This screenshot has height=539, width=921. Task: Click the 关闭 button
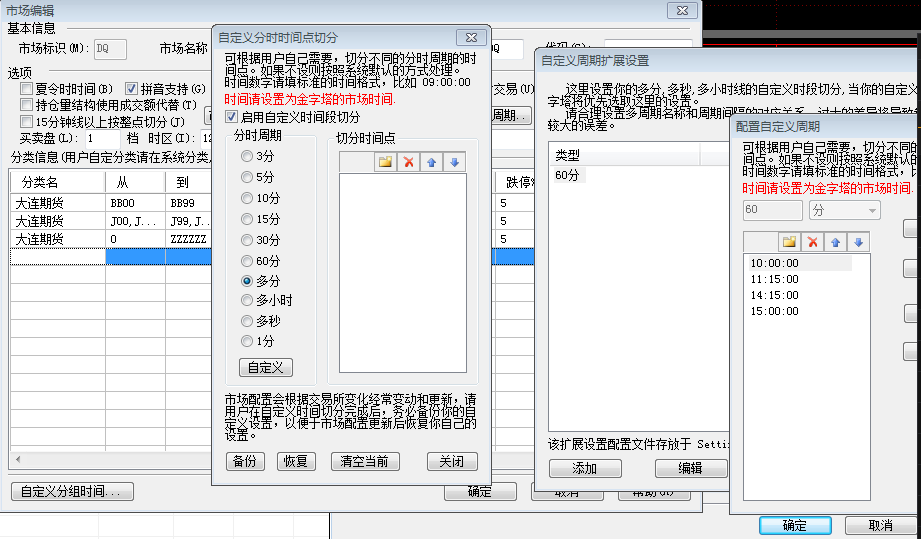[452, 461]
